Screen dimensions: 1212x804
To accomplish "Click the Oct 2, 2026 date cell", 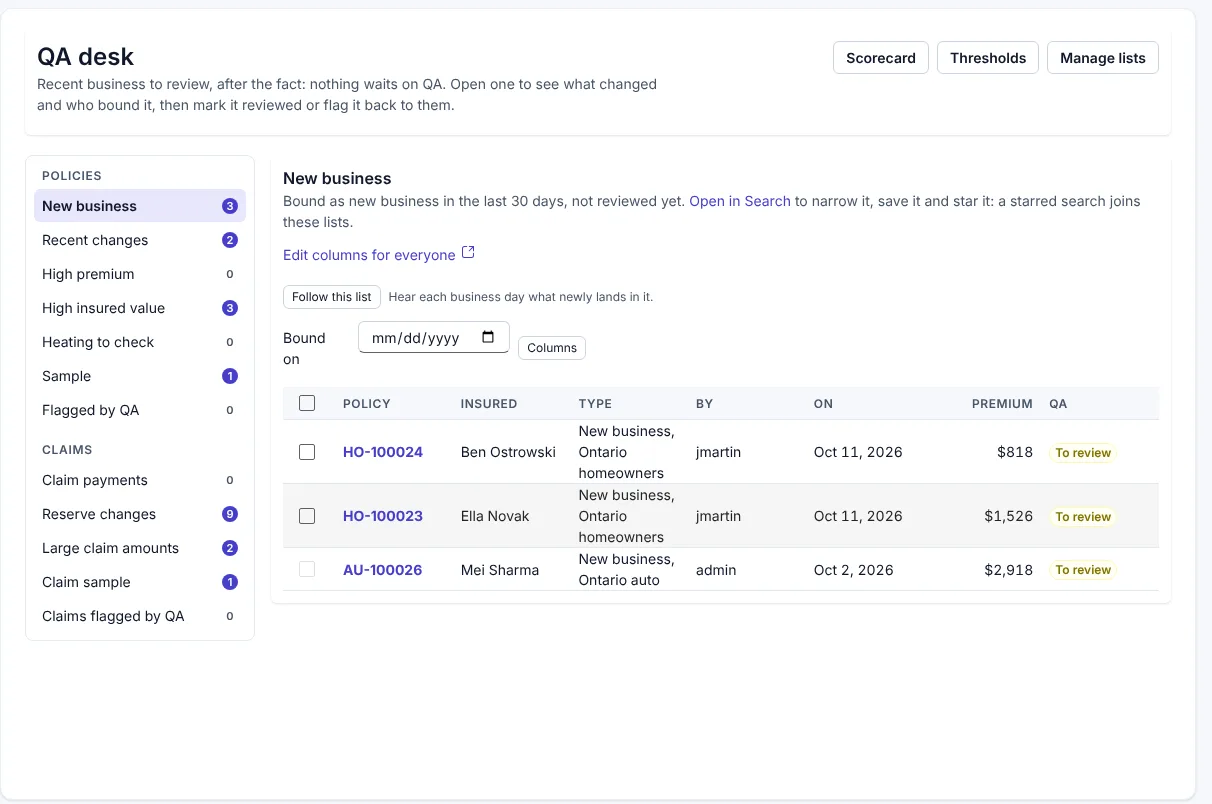I will coord(854,570).
